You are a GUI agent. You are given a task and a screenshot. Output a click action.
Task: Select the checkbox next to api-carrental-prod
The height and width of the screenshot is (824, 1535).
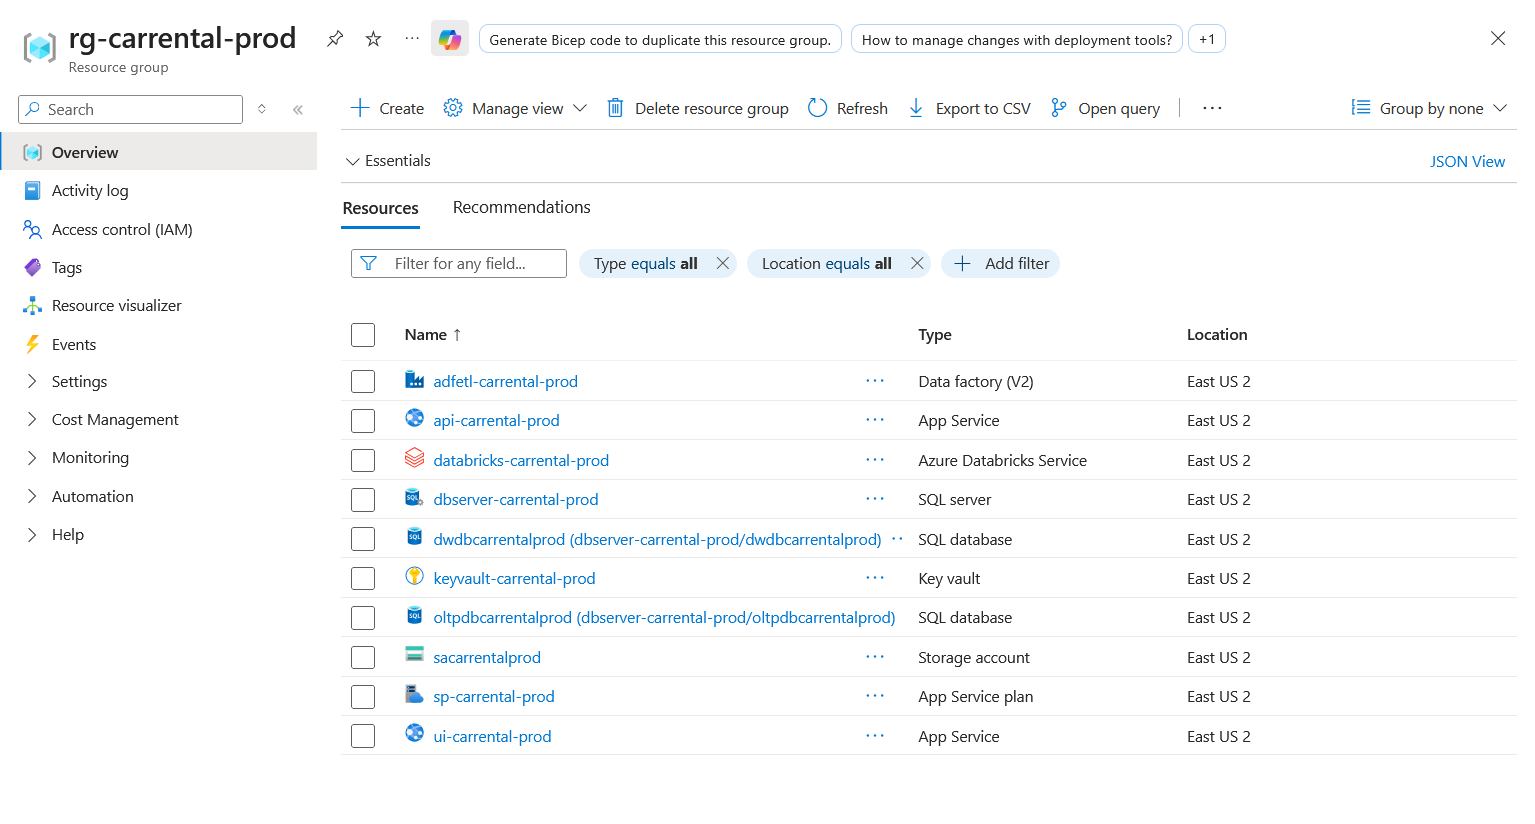pos(362,420)
